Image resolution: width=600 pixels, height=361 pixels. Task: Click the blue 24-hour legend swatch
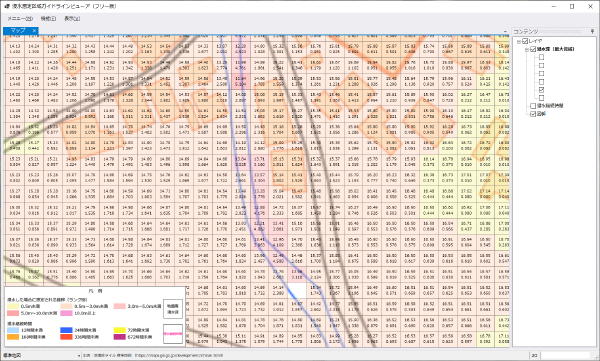coord(66,330)
